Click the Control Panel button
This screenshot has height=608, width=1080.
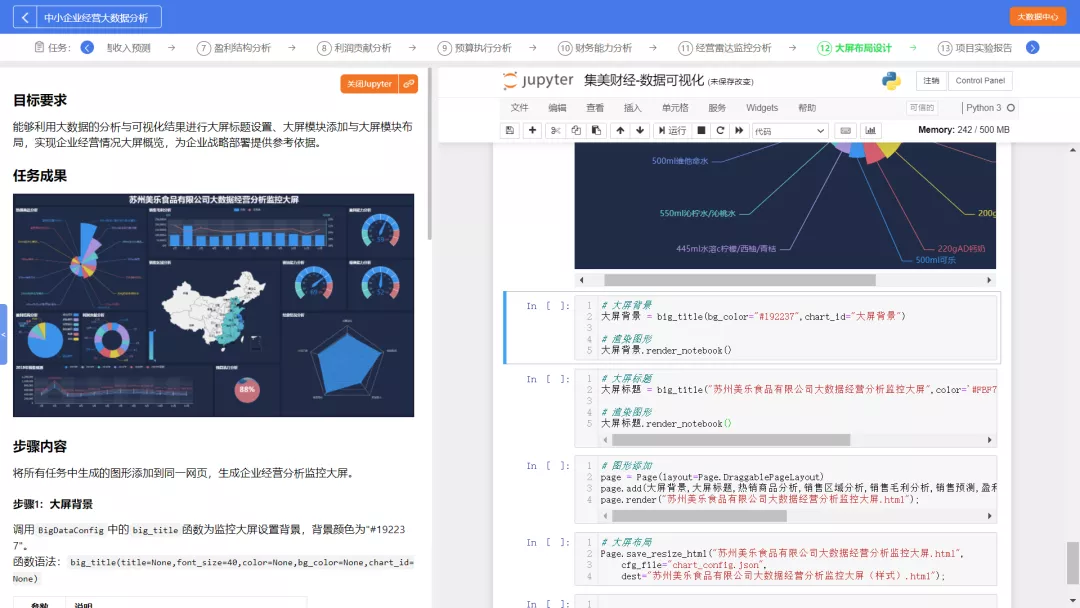point(979,81)
